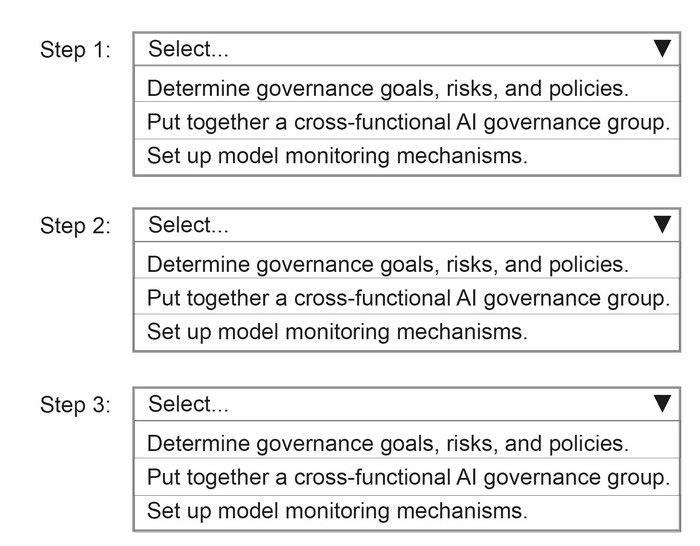Open the Step 3 dropdown arrow
The image size is (700, 546).
(662, 404)
